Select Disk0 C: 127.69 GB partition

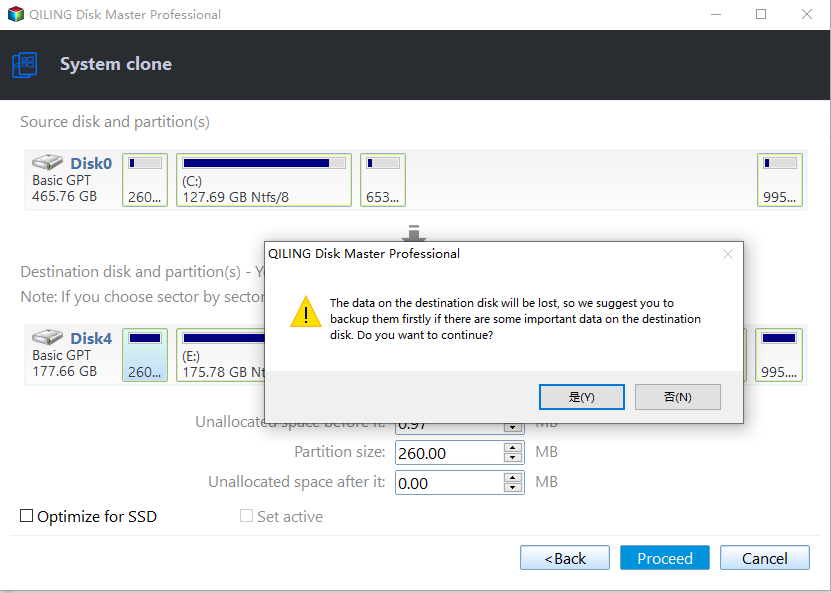click(264, 180)
